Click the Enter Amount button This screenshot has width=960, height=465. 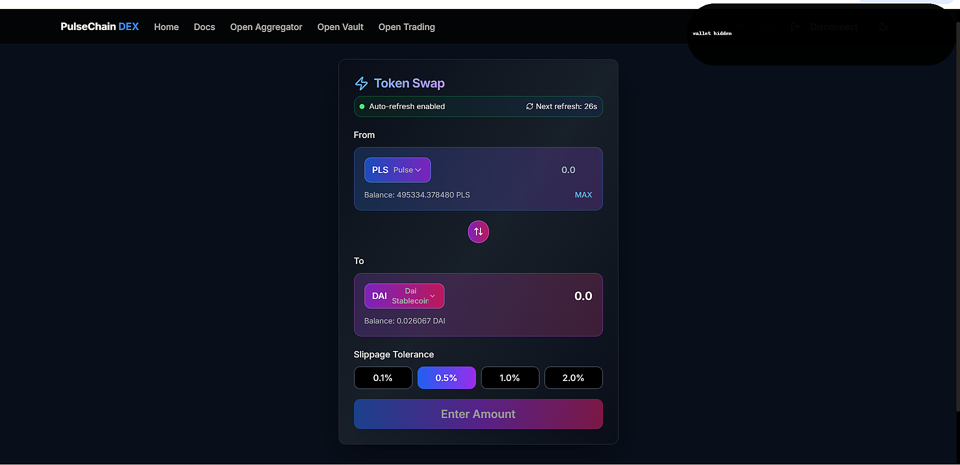point(478,414)
